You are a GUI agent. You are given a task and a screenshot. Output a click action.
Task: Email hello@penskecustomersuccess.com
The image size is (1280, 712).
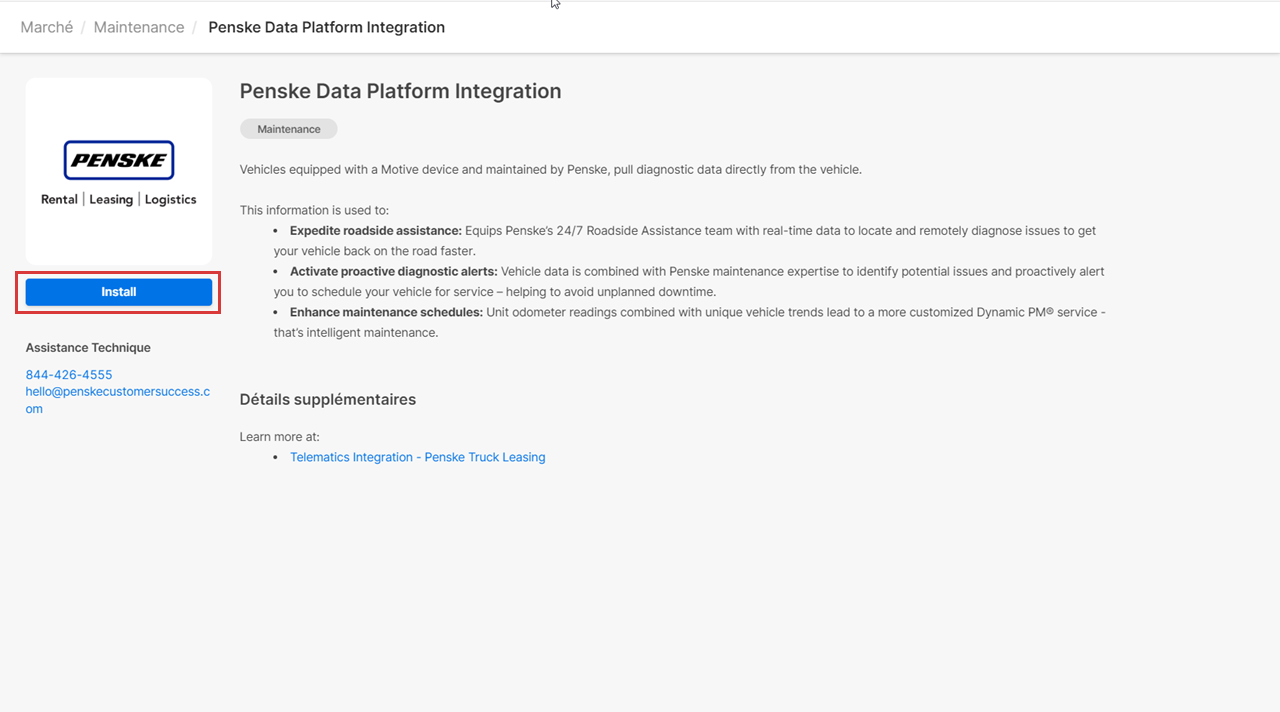tap(118, 400)
